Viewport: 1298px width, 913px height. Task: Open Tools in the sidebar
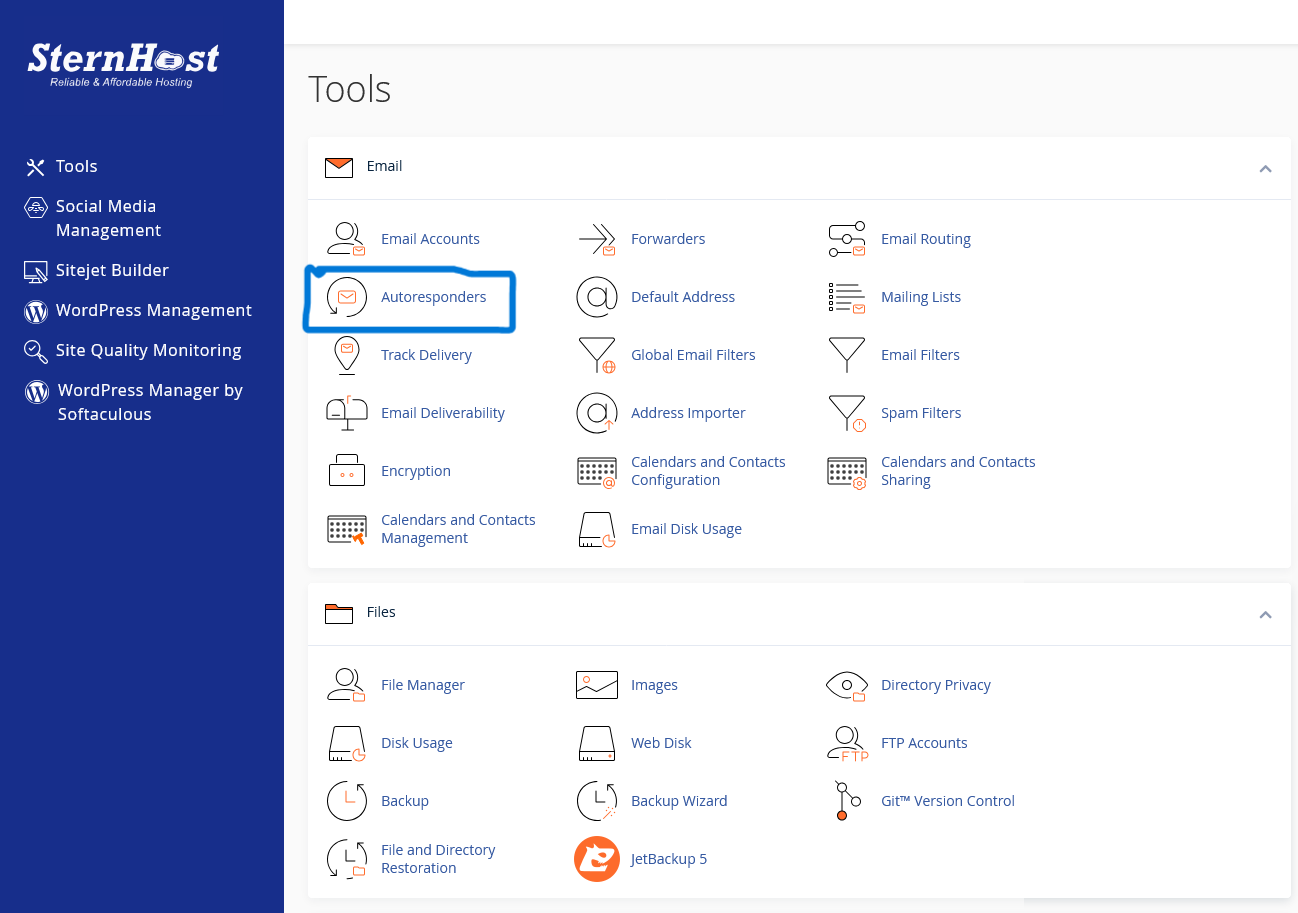(x=76, y=166)
